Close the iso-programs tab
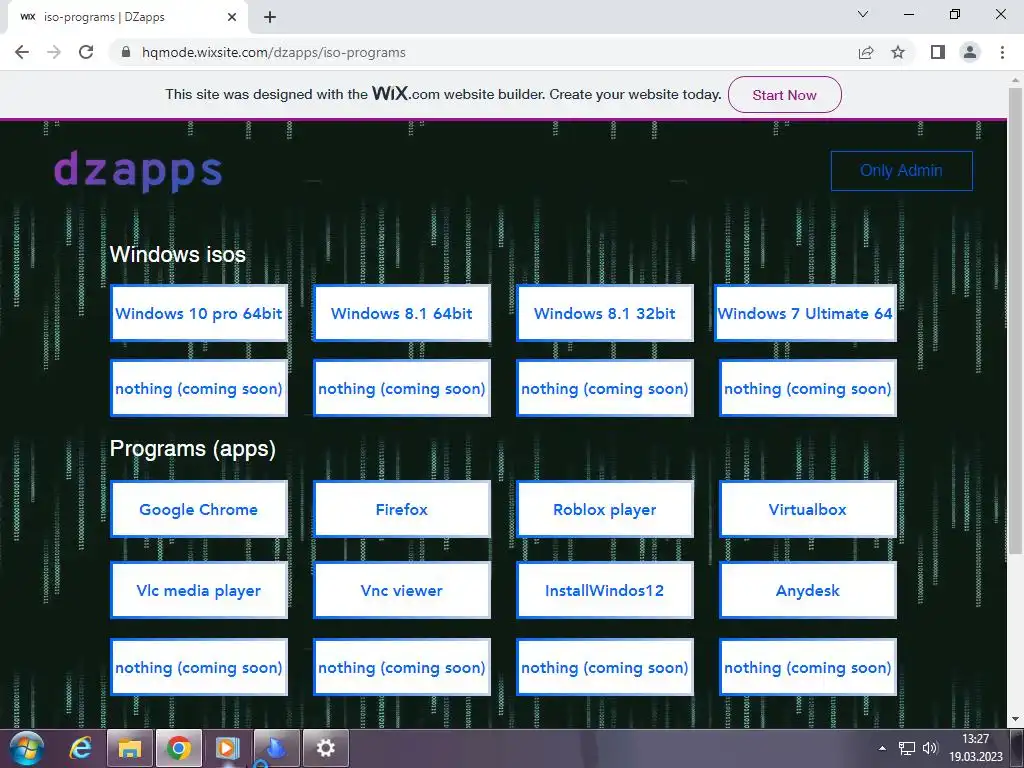This screenshot has width=1024, height=768. 232,17
